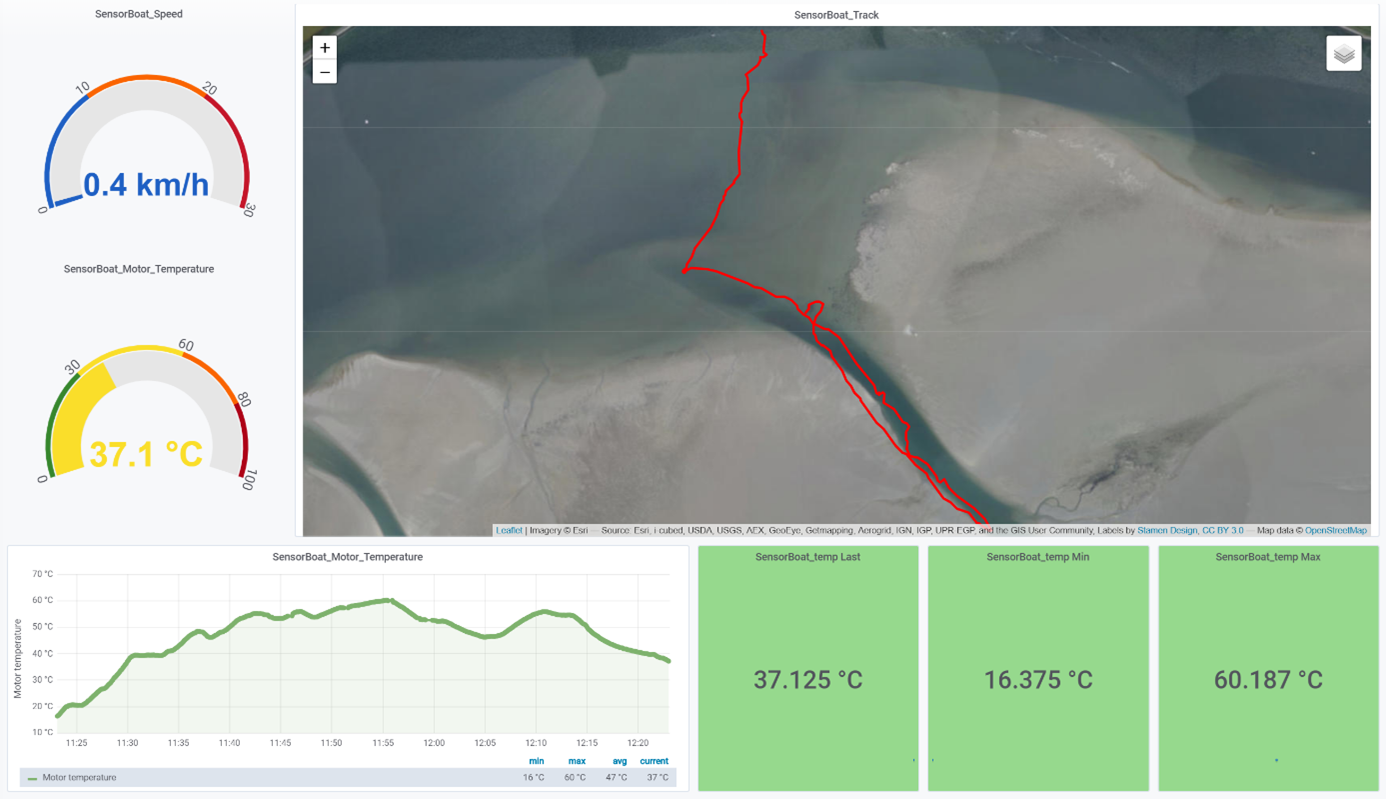Open SensorBoat_temp Min panel title menu

1037,557
